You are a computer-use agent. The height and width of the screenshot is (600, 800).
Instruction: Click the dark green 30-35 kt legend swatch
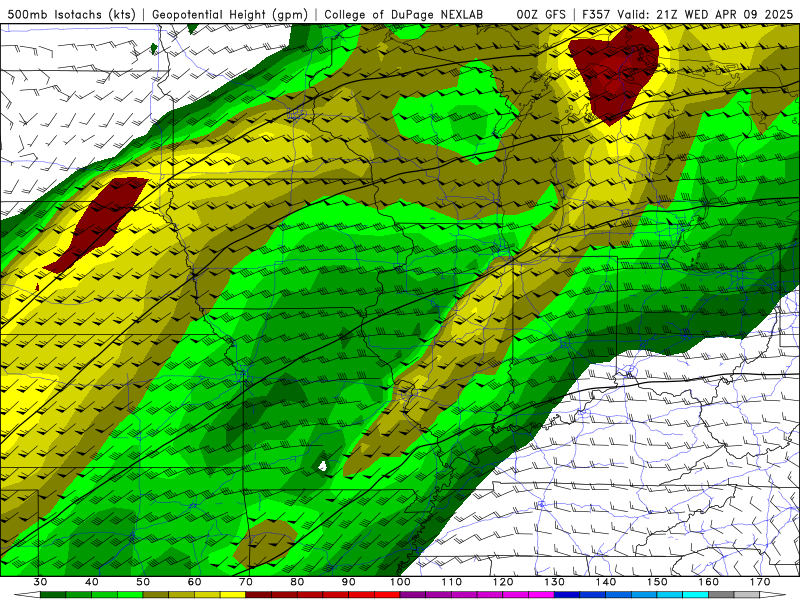(x=53, y=595)
